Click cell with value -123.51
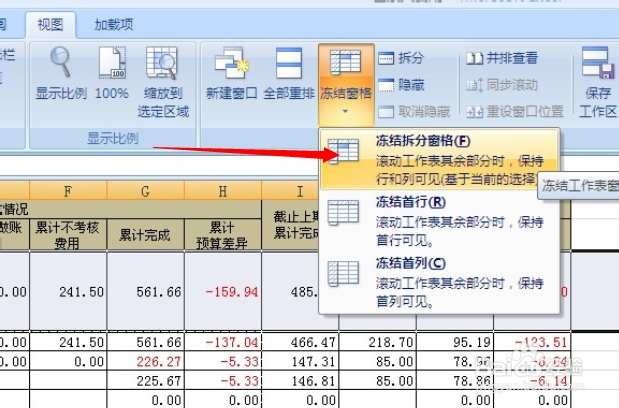Screen dimensions: 619x408 click(532, 342)
